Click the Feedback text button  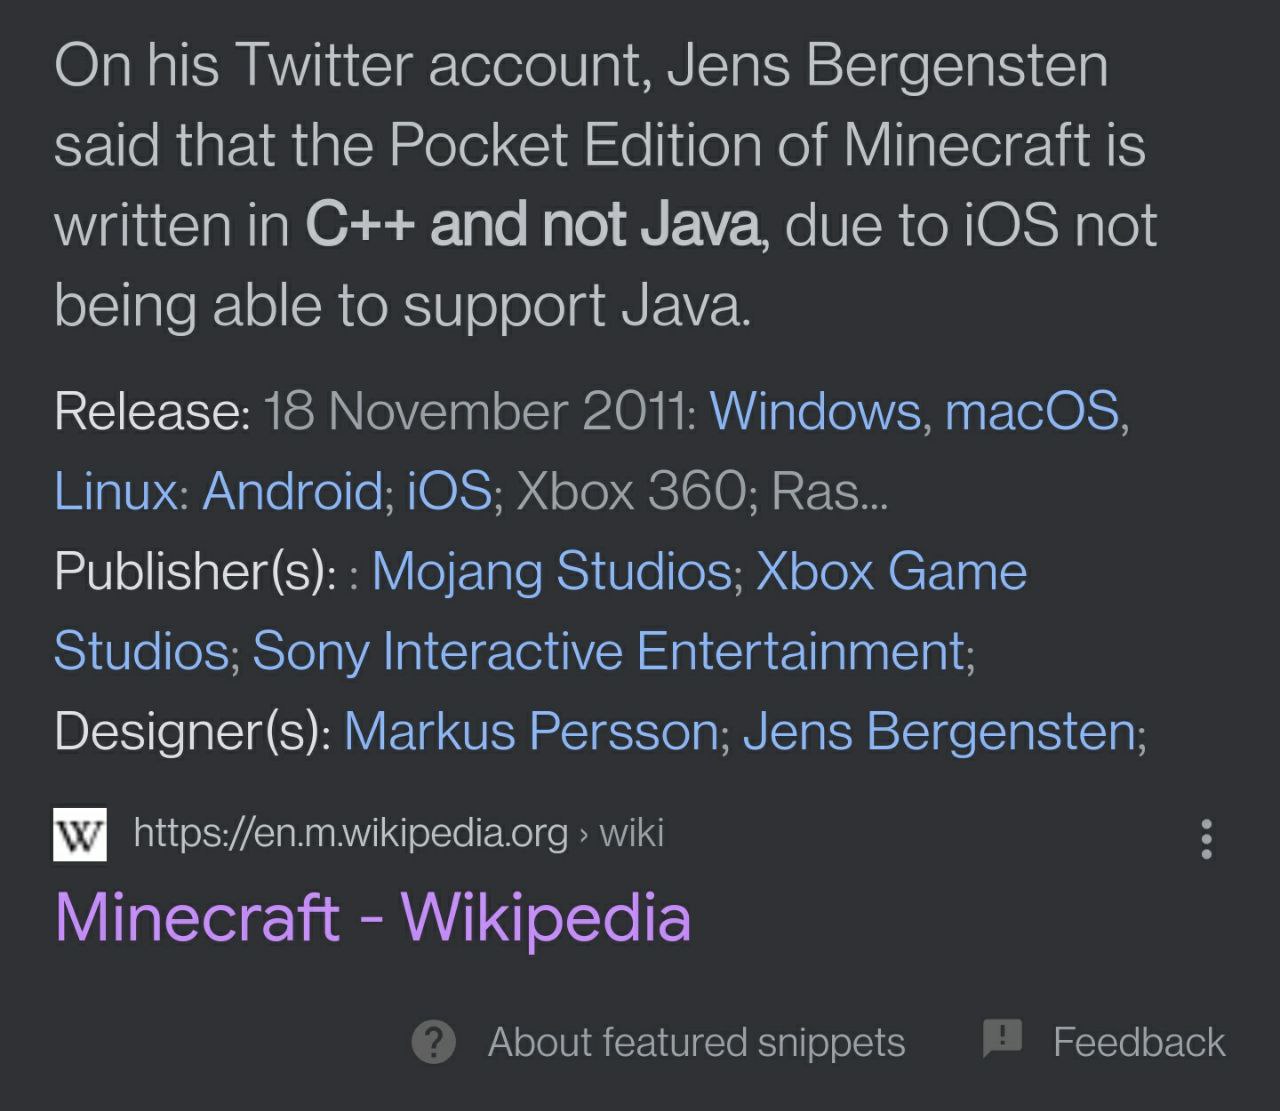pyautogui.click(x=1139, y=1042)
